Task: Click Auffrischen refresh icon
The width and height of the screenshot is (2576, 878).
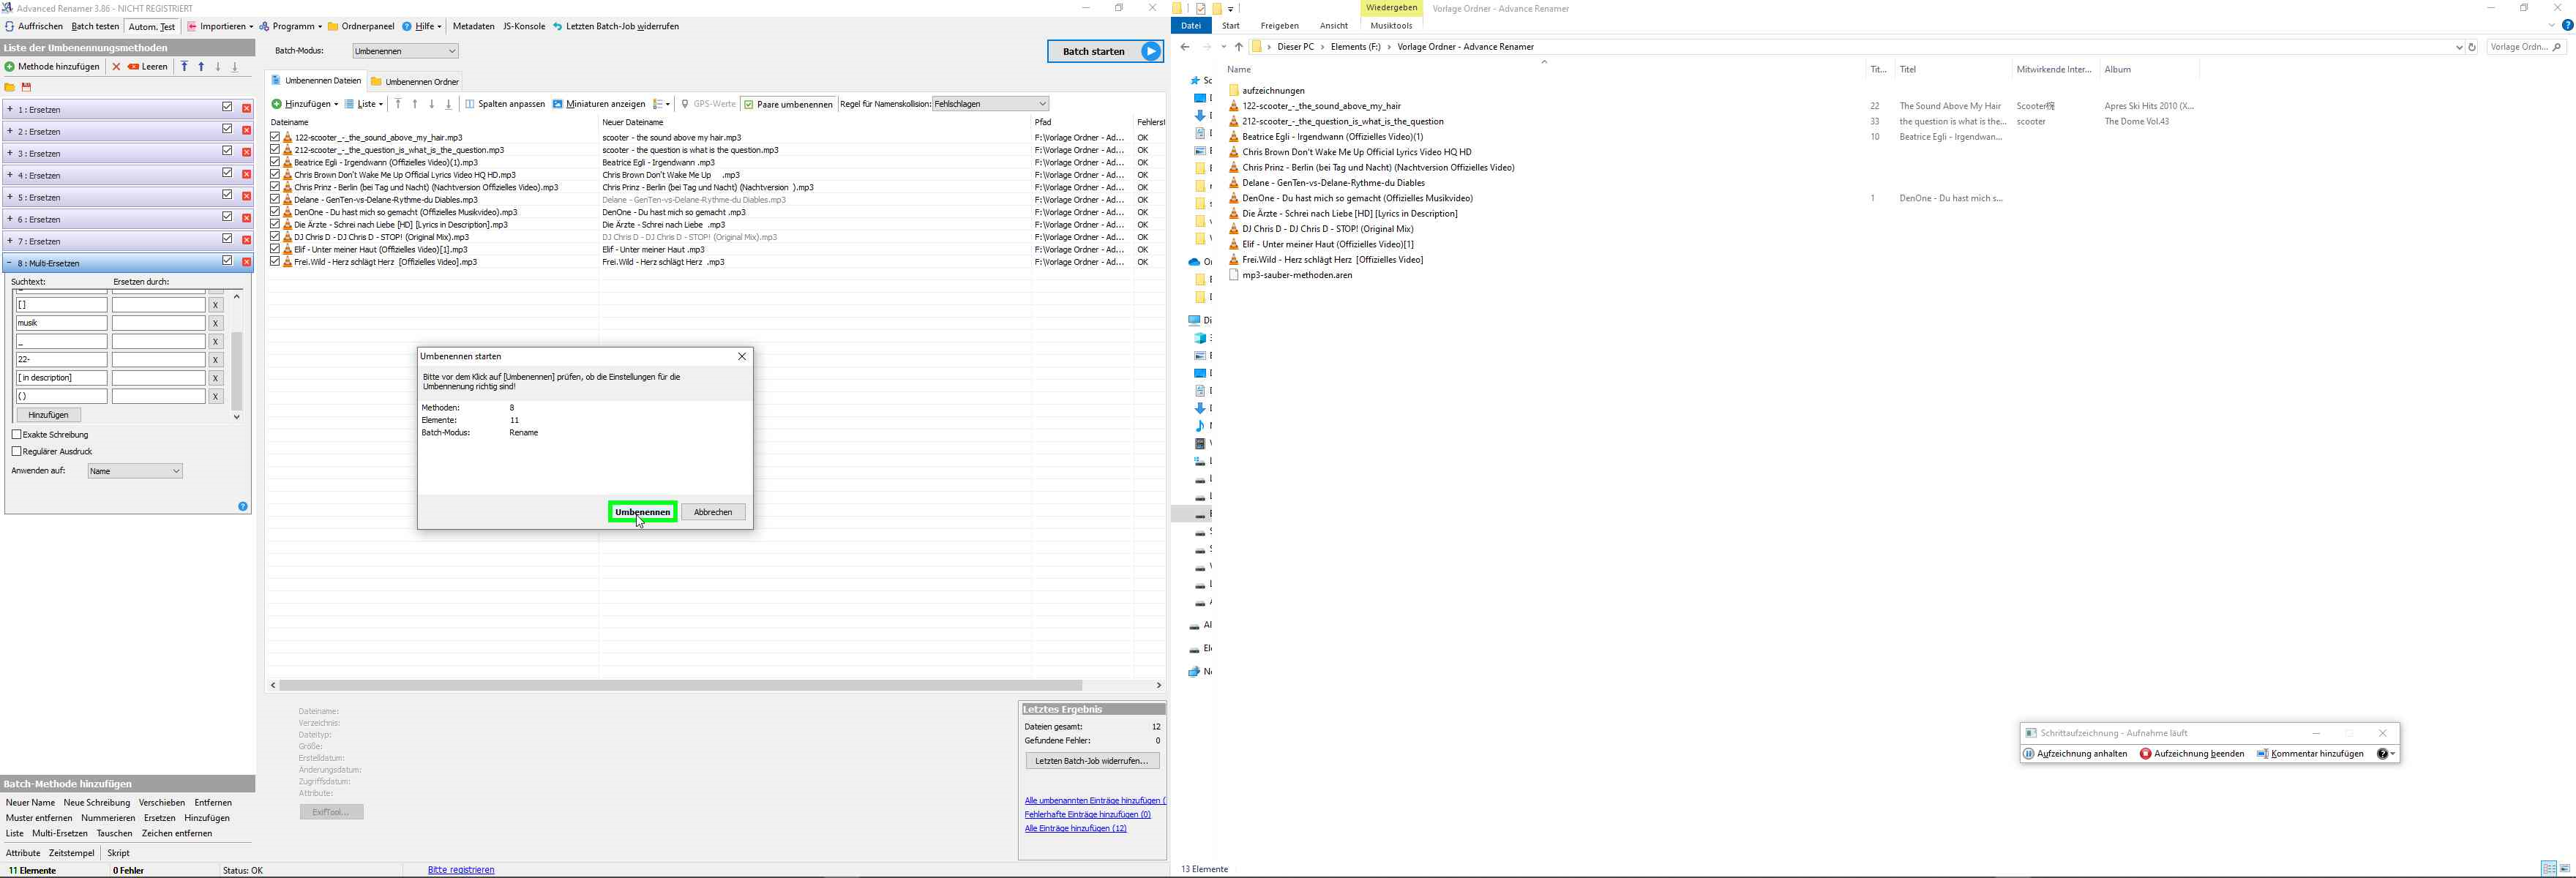Action: pyautogui.click(x=9, y=26)
